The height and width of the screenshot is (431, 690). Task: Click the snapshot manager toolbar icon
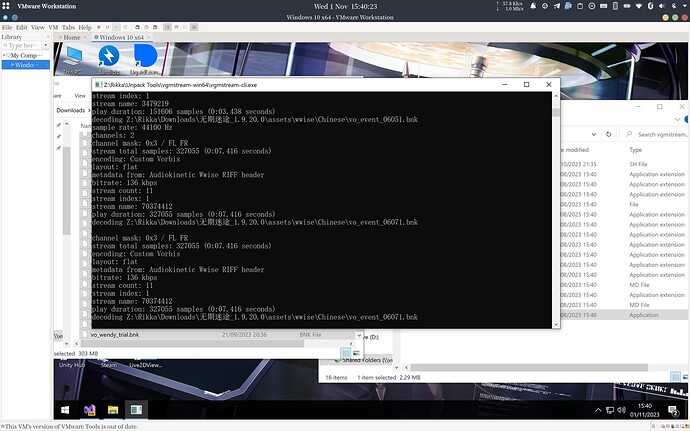tap(155, 27)
